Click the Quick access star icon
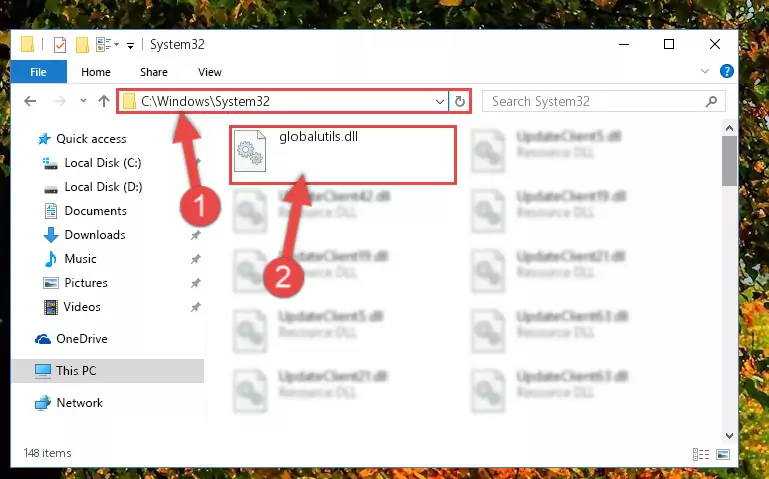769x479 pixels. click(44, 139)
